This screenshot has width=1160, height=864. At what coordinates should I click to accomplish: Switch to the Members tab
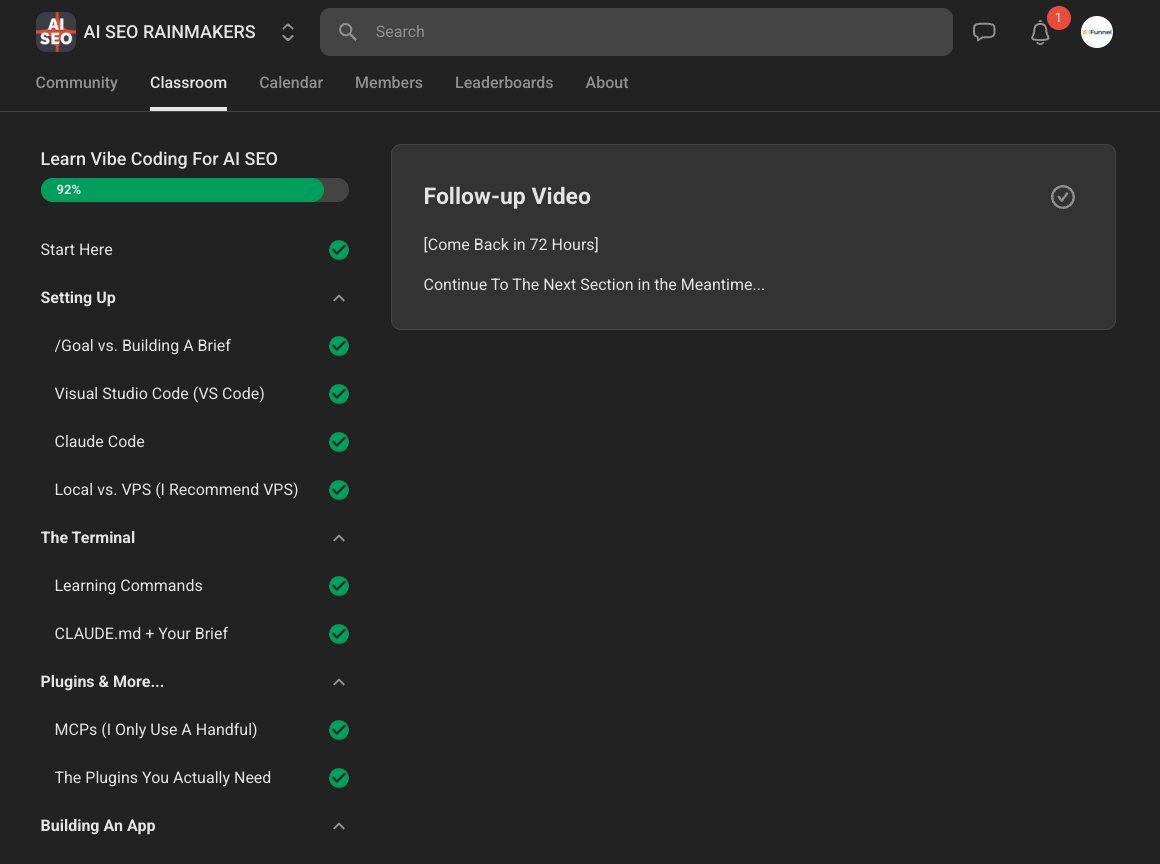[x=388, y=83]
